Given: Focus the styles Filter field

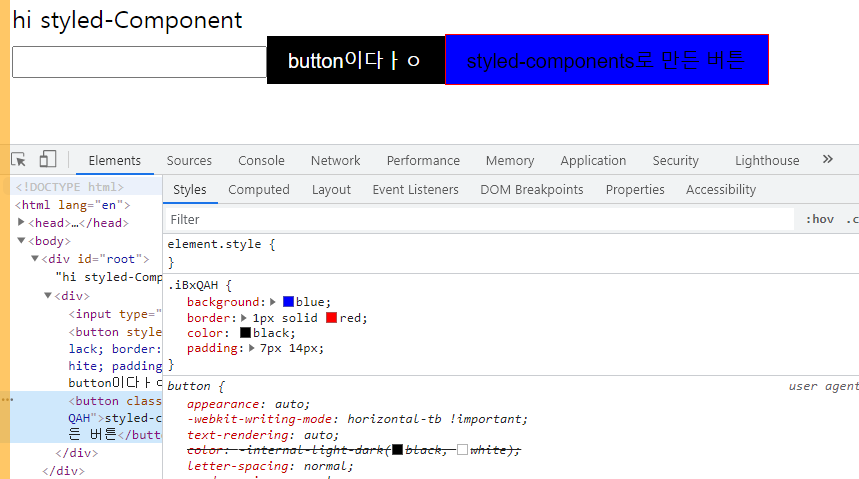Looking at the screenshot, I should pyautogui.click(x=479, y=219).
